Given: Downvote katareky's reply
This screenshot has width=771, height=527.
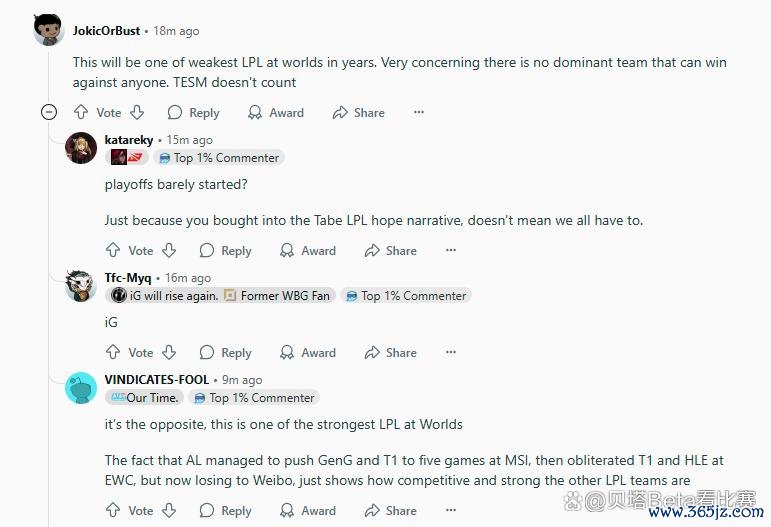Looking at the screenshot, I should [170, 250].
